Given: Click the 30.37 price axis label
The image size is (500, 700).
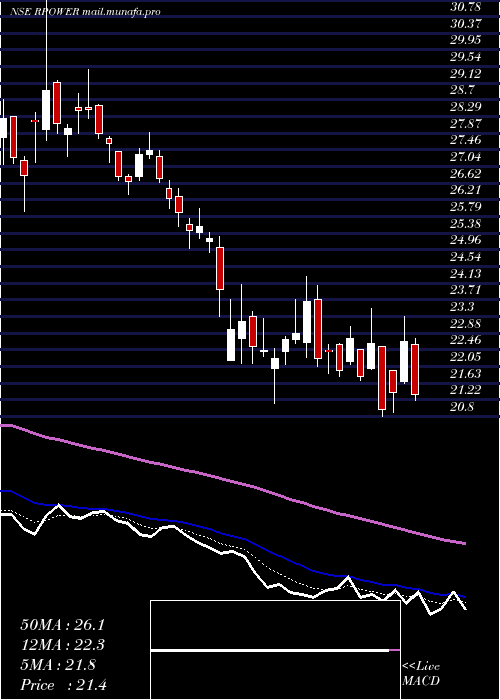Looking at the screenshot, I should pos(466,23).
